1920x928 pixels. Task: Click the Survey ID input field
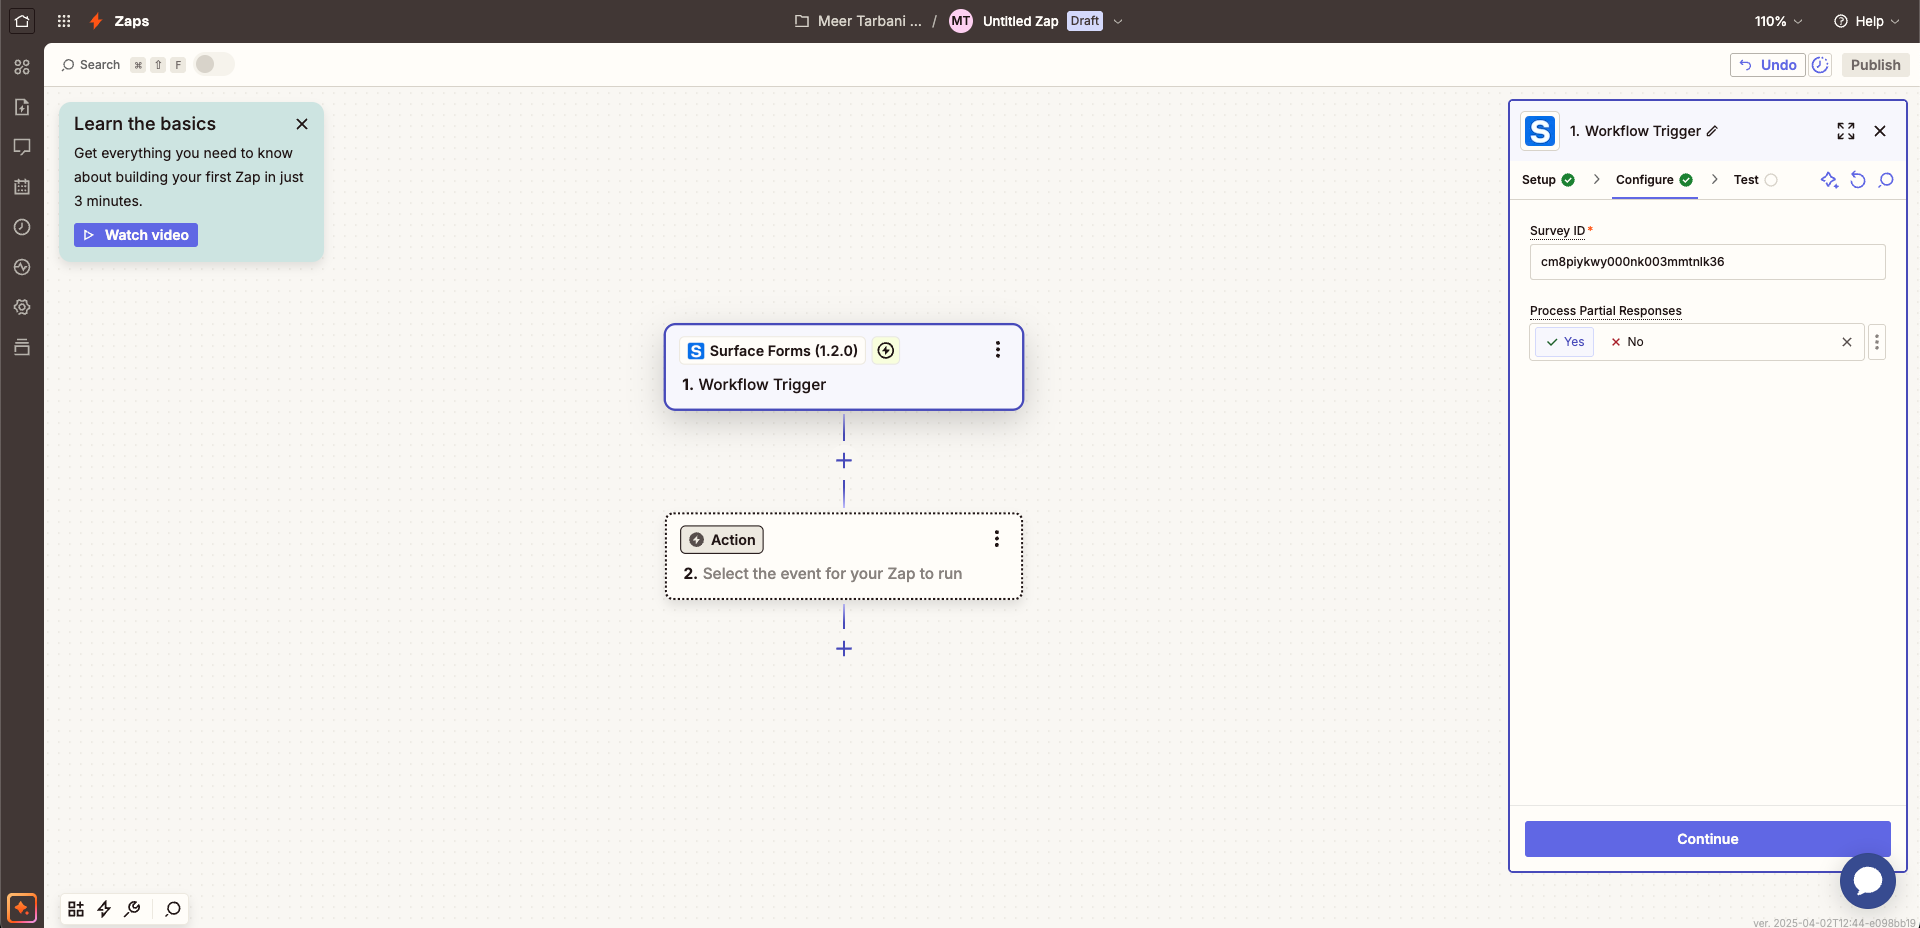click(x=1707, y=262)
